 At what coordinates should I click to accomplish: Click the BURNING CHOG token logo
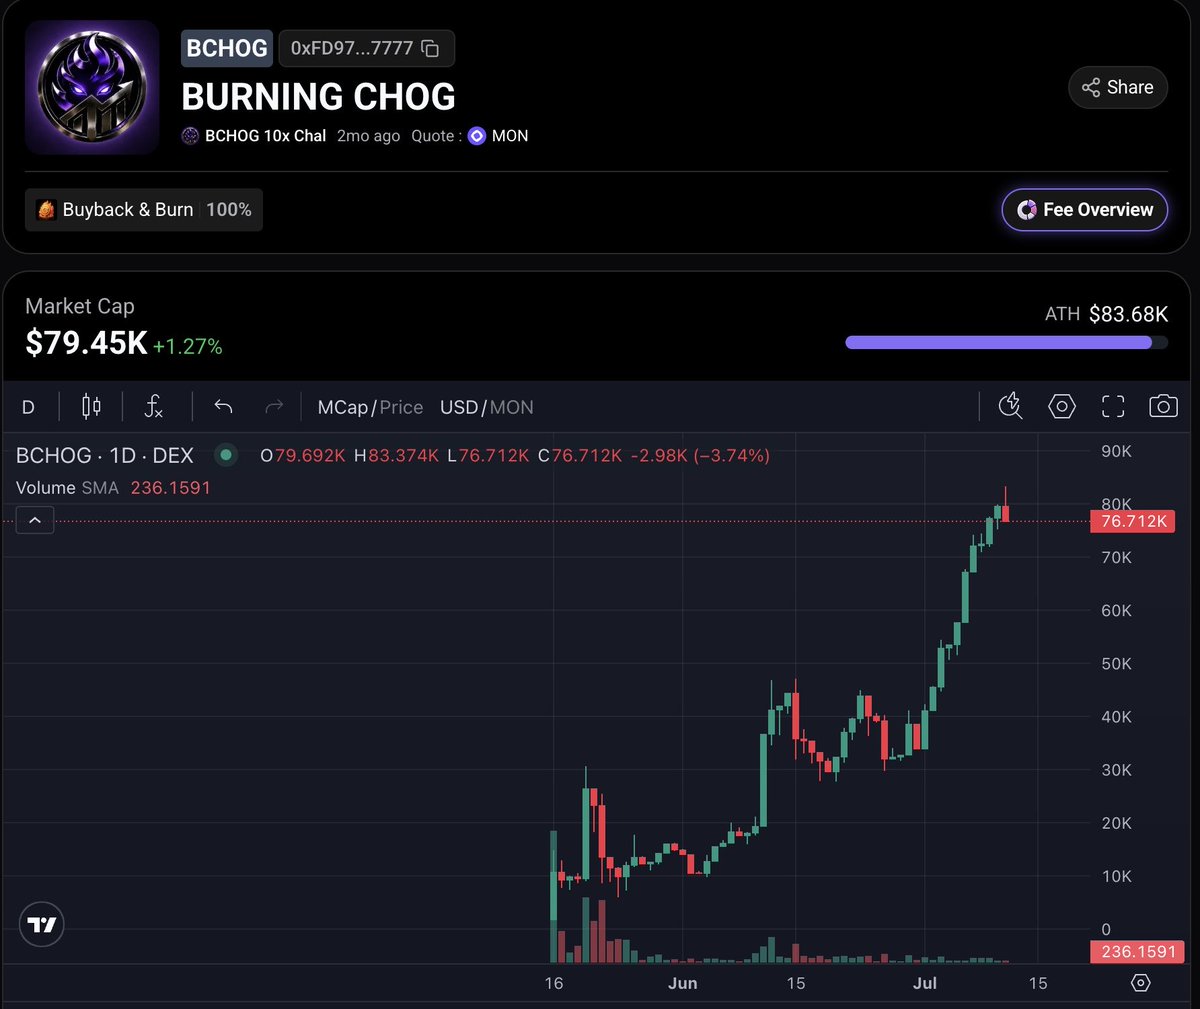[x=92, y=88]
